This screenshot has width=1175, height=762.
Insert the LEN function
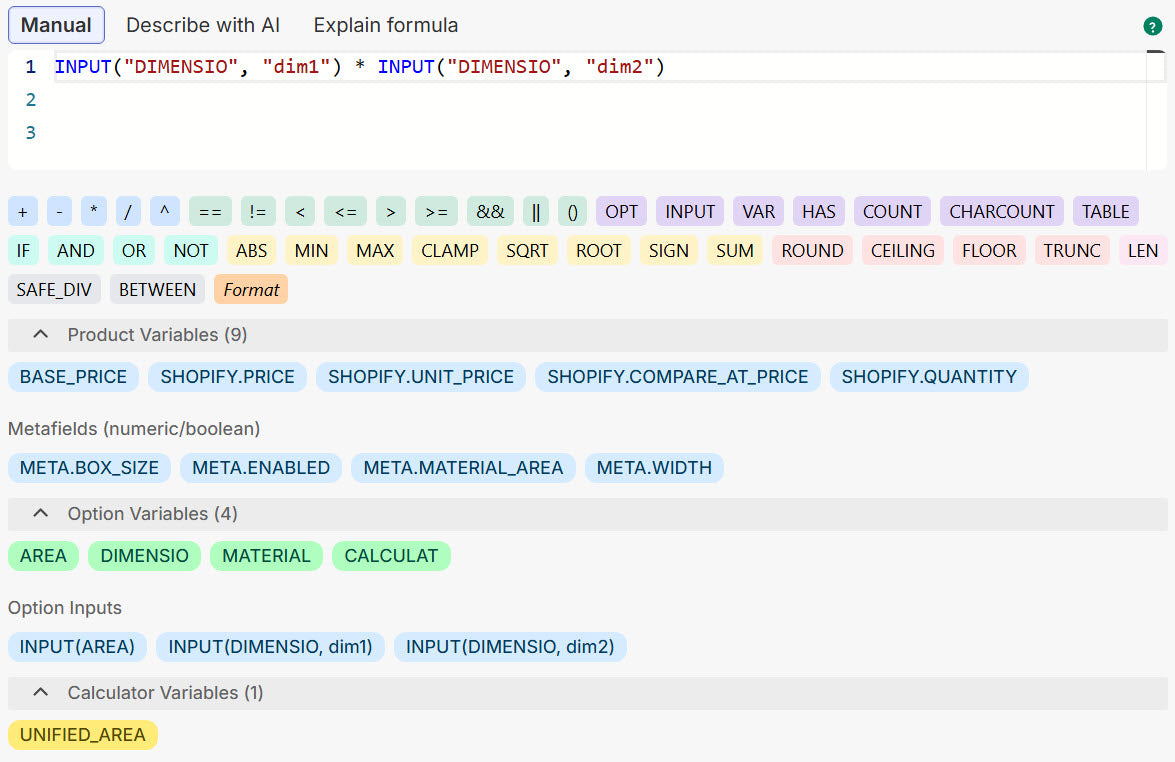click(x=1143, y=251)
